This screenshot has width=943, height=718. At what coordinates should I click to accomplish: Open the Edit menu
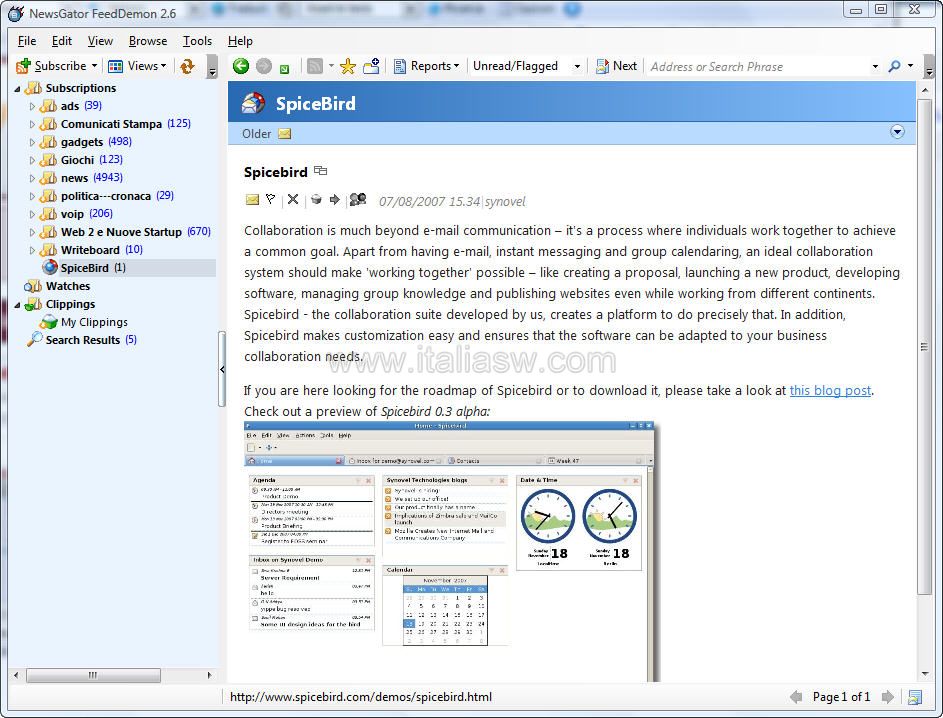tap(61, 41)
